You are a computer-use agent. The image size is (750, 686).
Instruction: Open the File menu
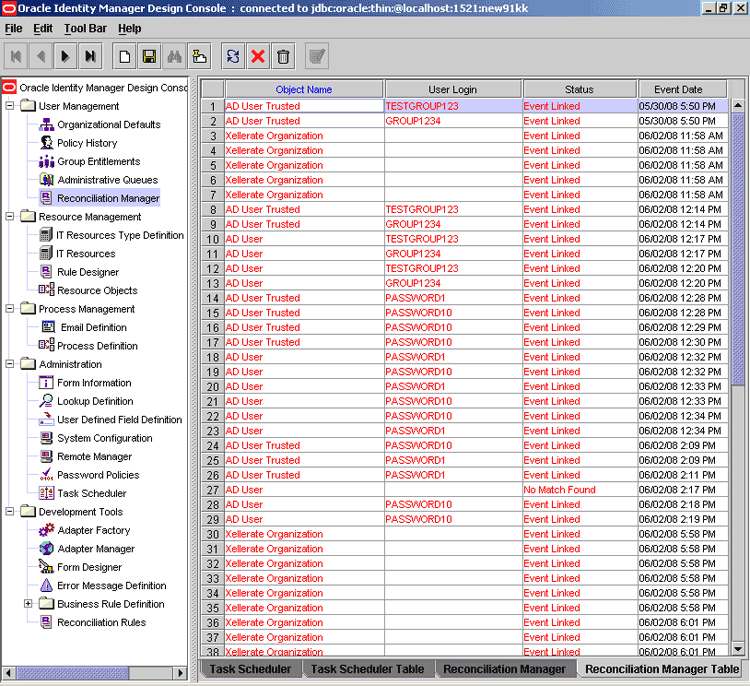(x=13, y=29)
